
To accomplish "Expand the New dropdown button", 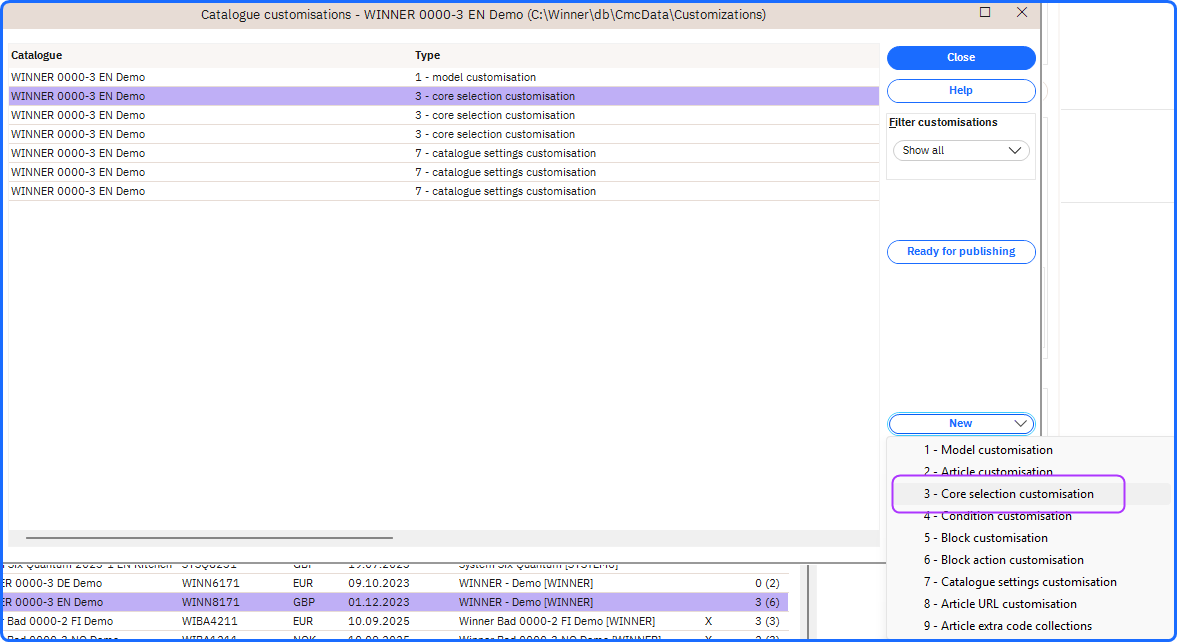I will pos(961,423).
